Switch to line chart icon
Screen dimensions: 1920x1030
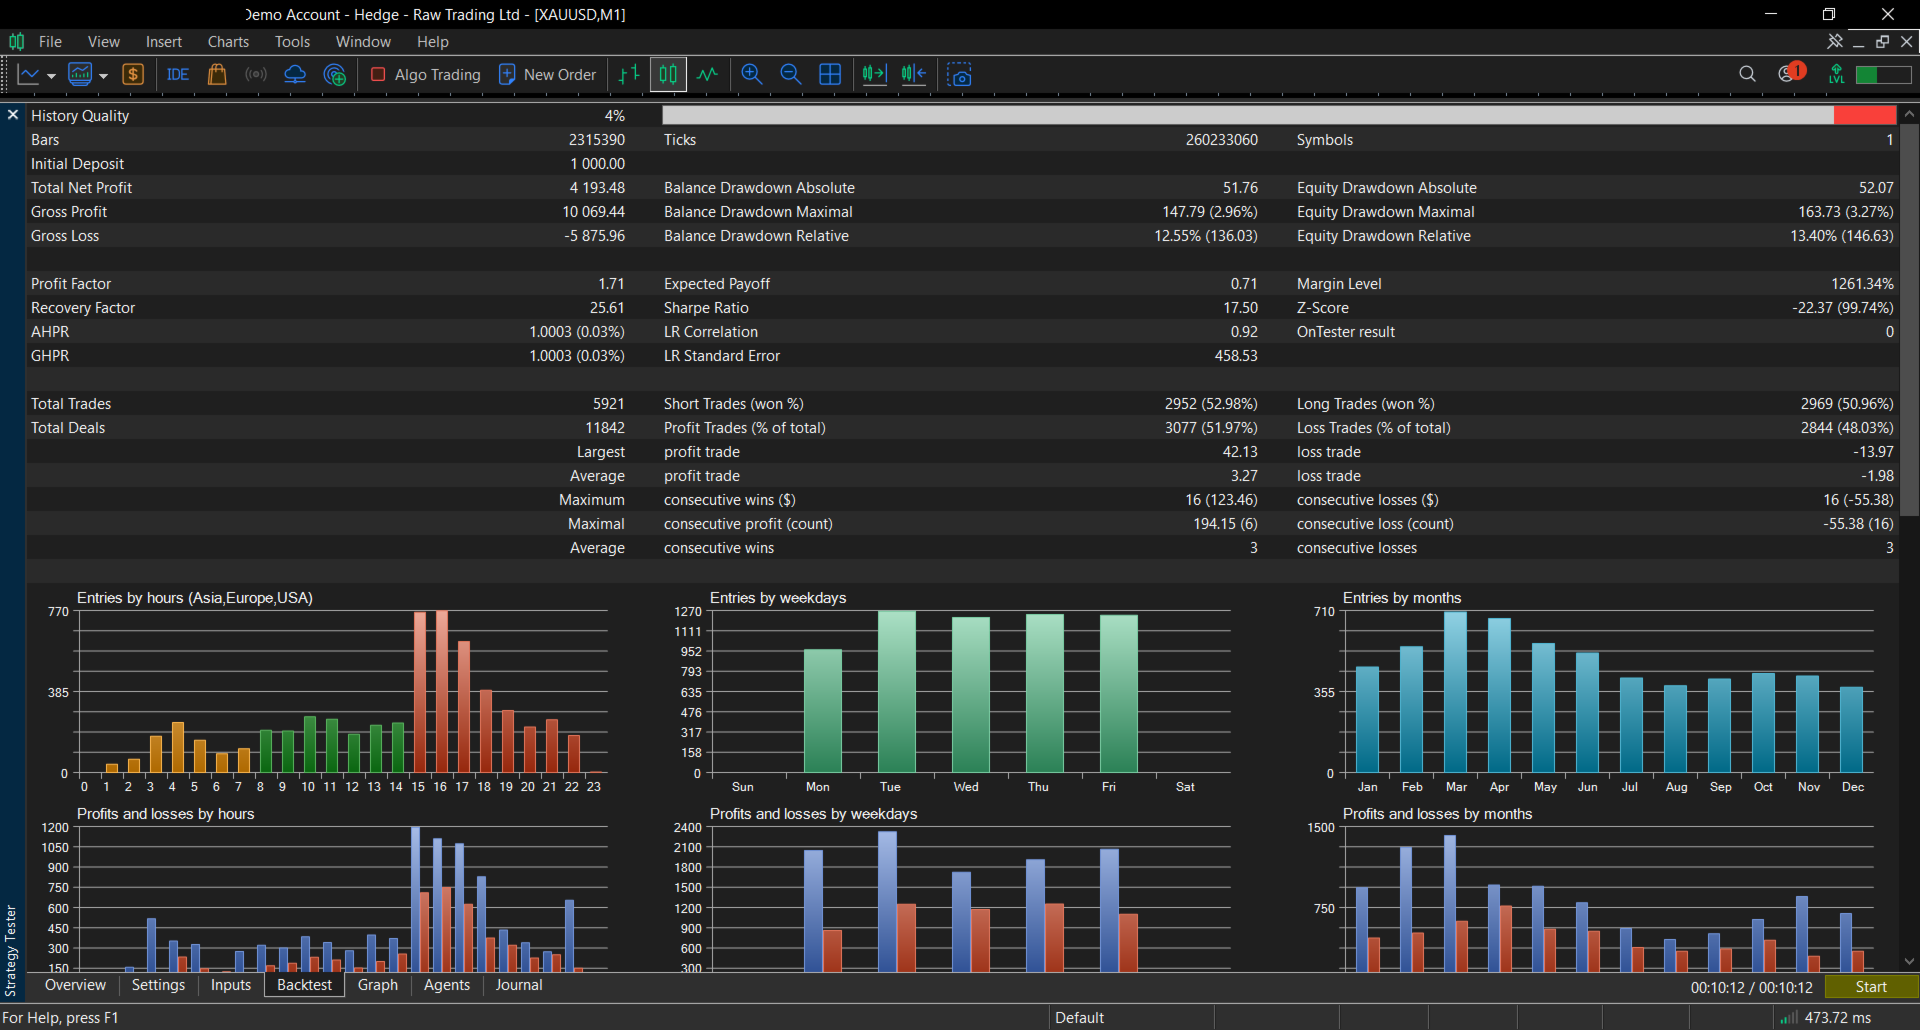[x=708, y=75]
